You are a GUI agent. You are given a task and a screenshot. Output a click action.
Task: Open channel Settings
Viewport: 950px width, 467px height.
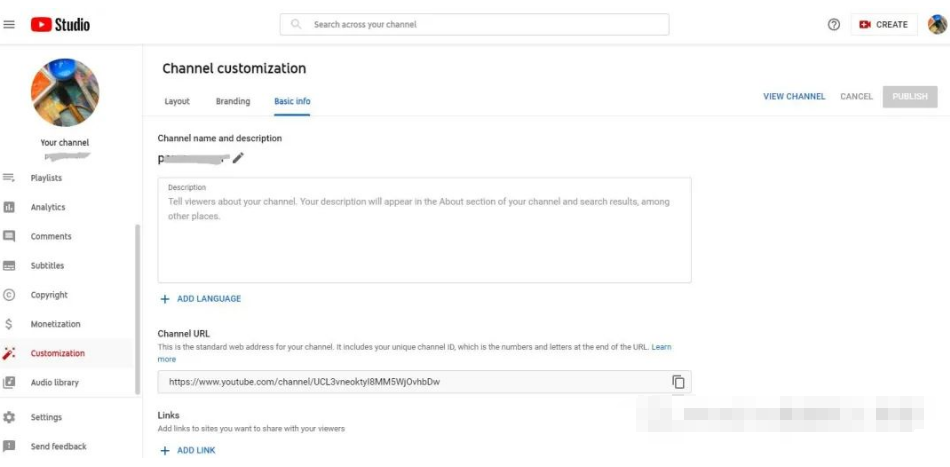[x=46, y=417]
